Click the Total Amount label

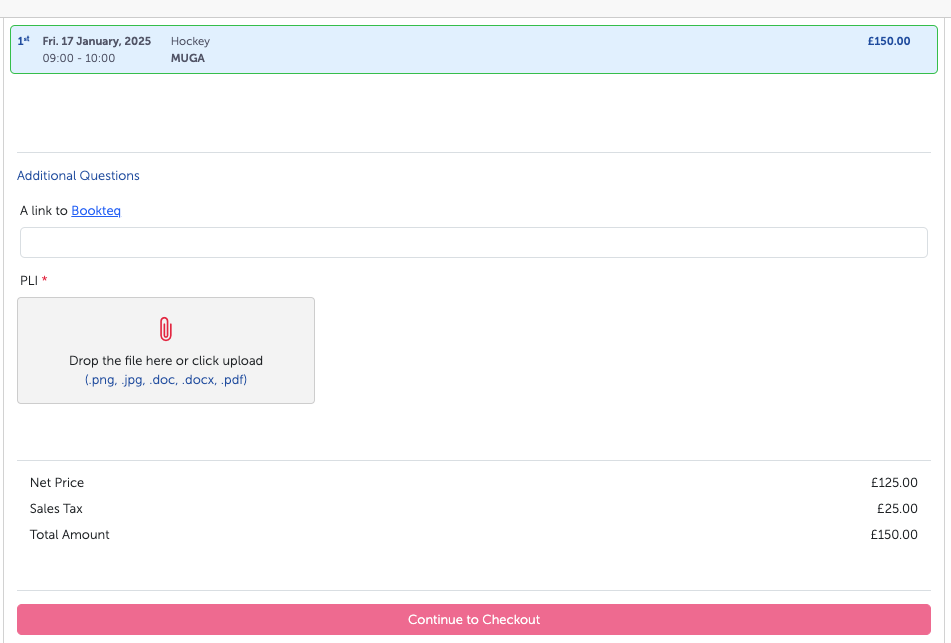pyautogui.click(x=70, y=535)
